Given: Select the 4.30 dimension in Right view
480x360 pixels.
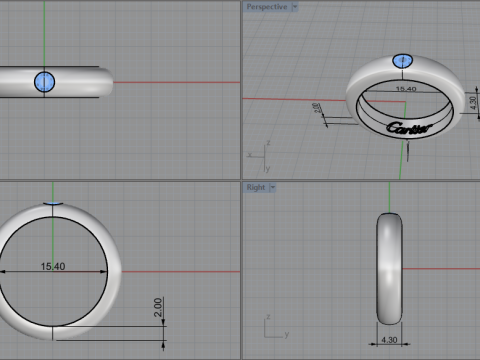Looking at the screenshot, I should [x=389, y=340].
